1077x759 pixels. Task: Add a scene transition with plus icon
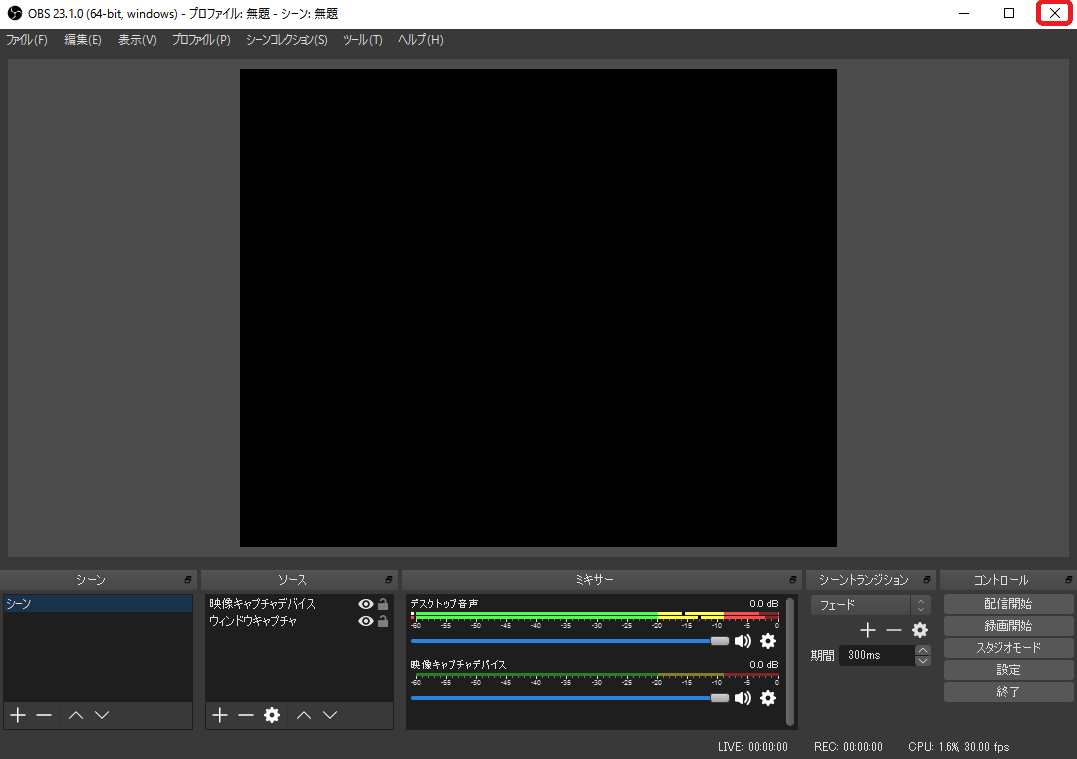867,630
